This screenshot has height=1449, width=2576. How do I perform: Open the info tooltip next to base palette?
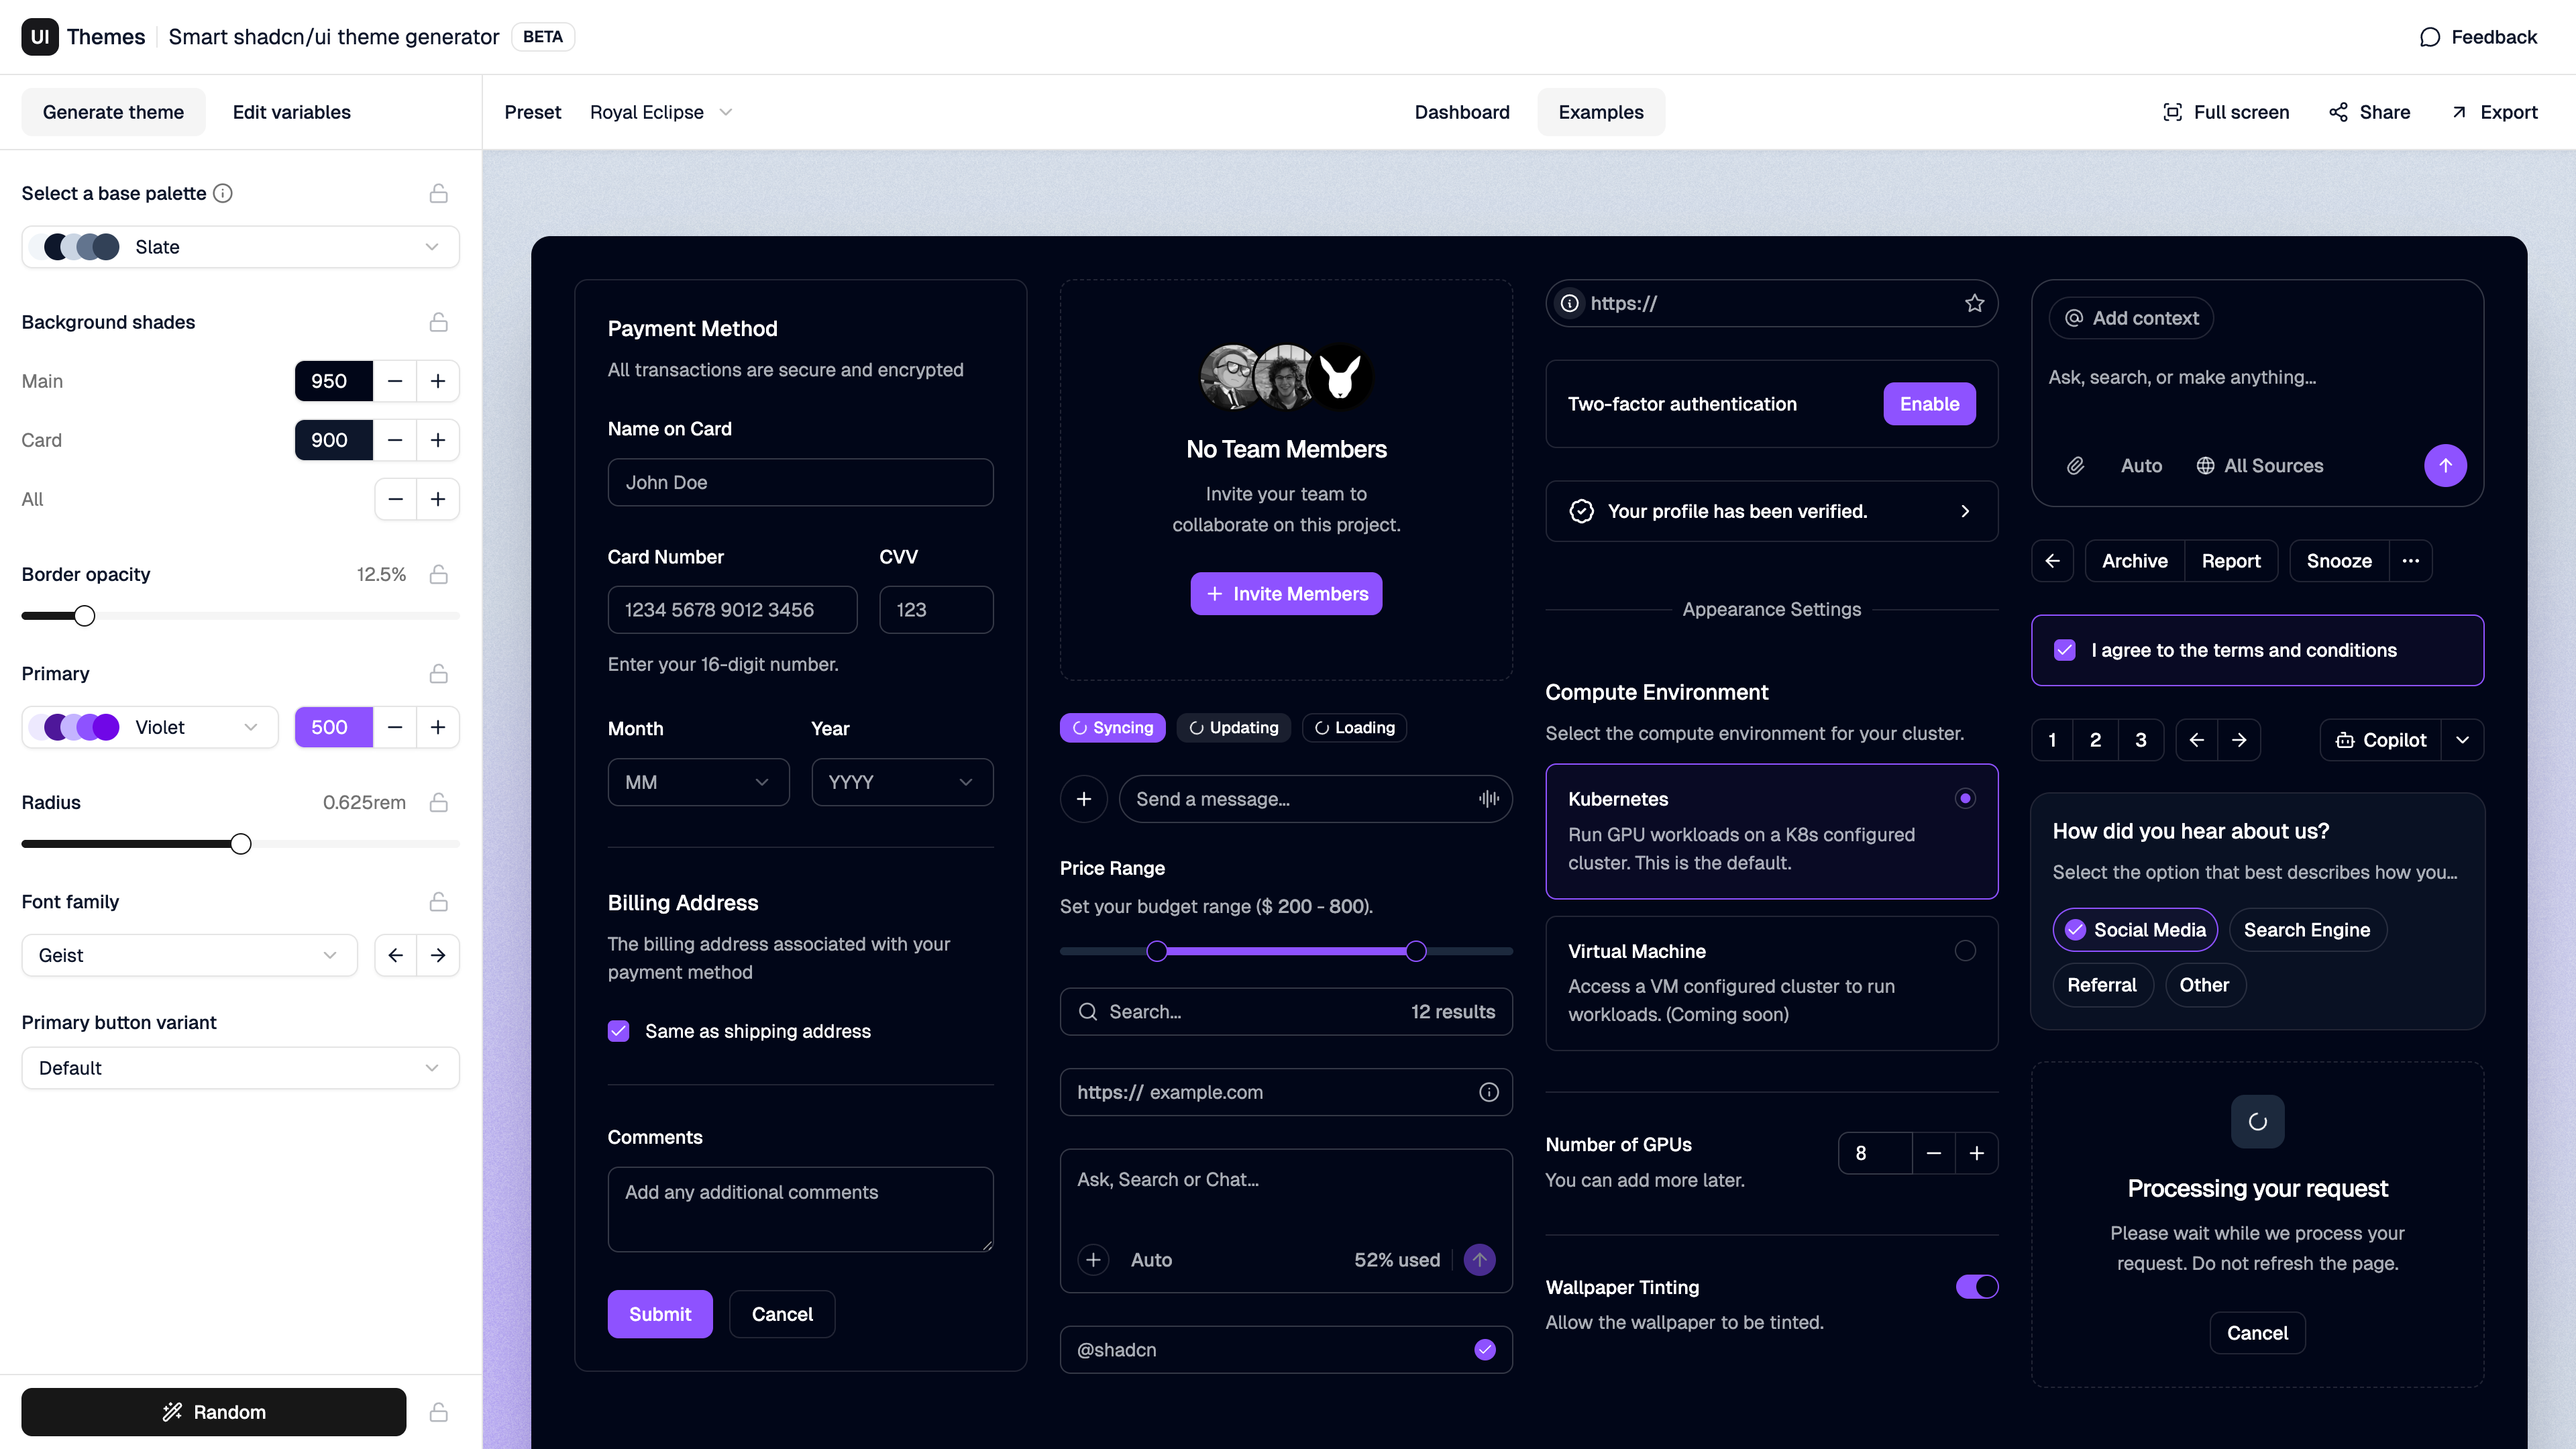tap(222, 193)
